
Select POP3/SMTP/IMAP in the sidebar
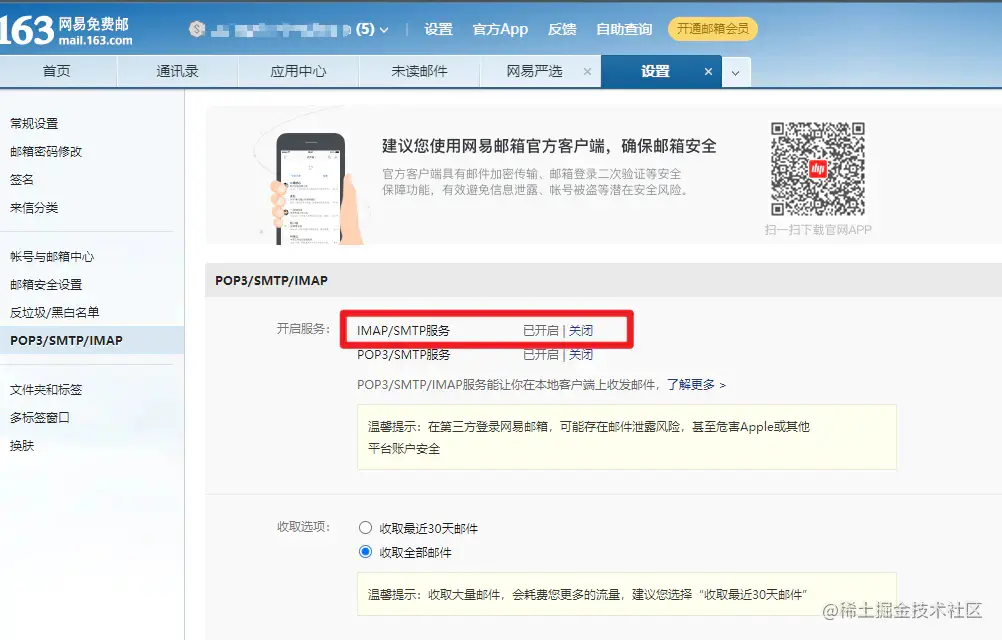(92, 340)
